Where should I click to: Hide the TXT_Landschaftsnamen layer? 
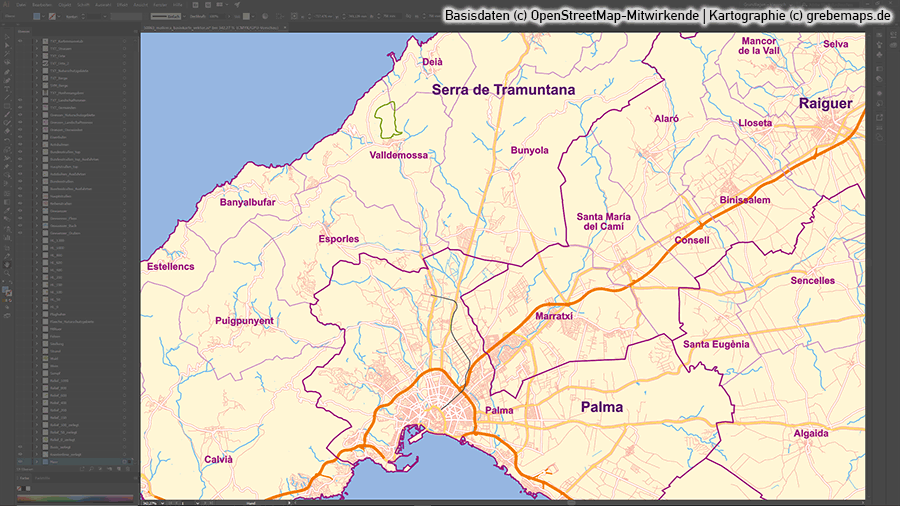pos(20,100)
